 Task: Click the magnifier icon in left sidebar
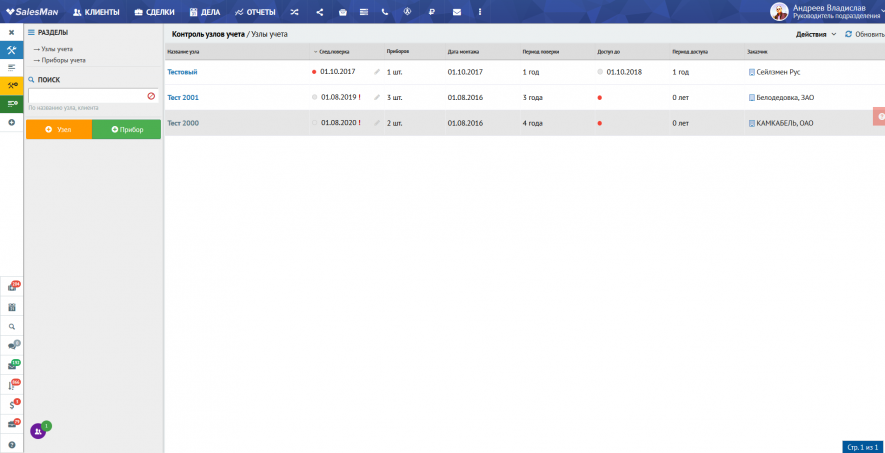[12, 326]
